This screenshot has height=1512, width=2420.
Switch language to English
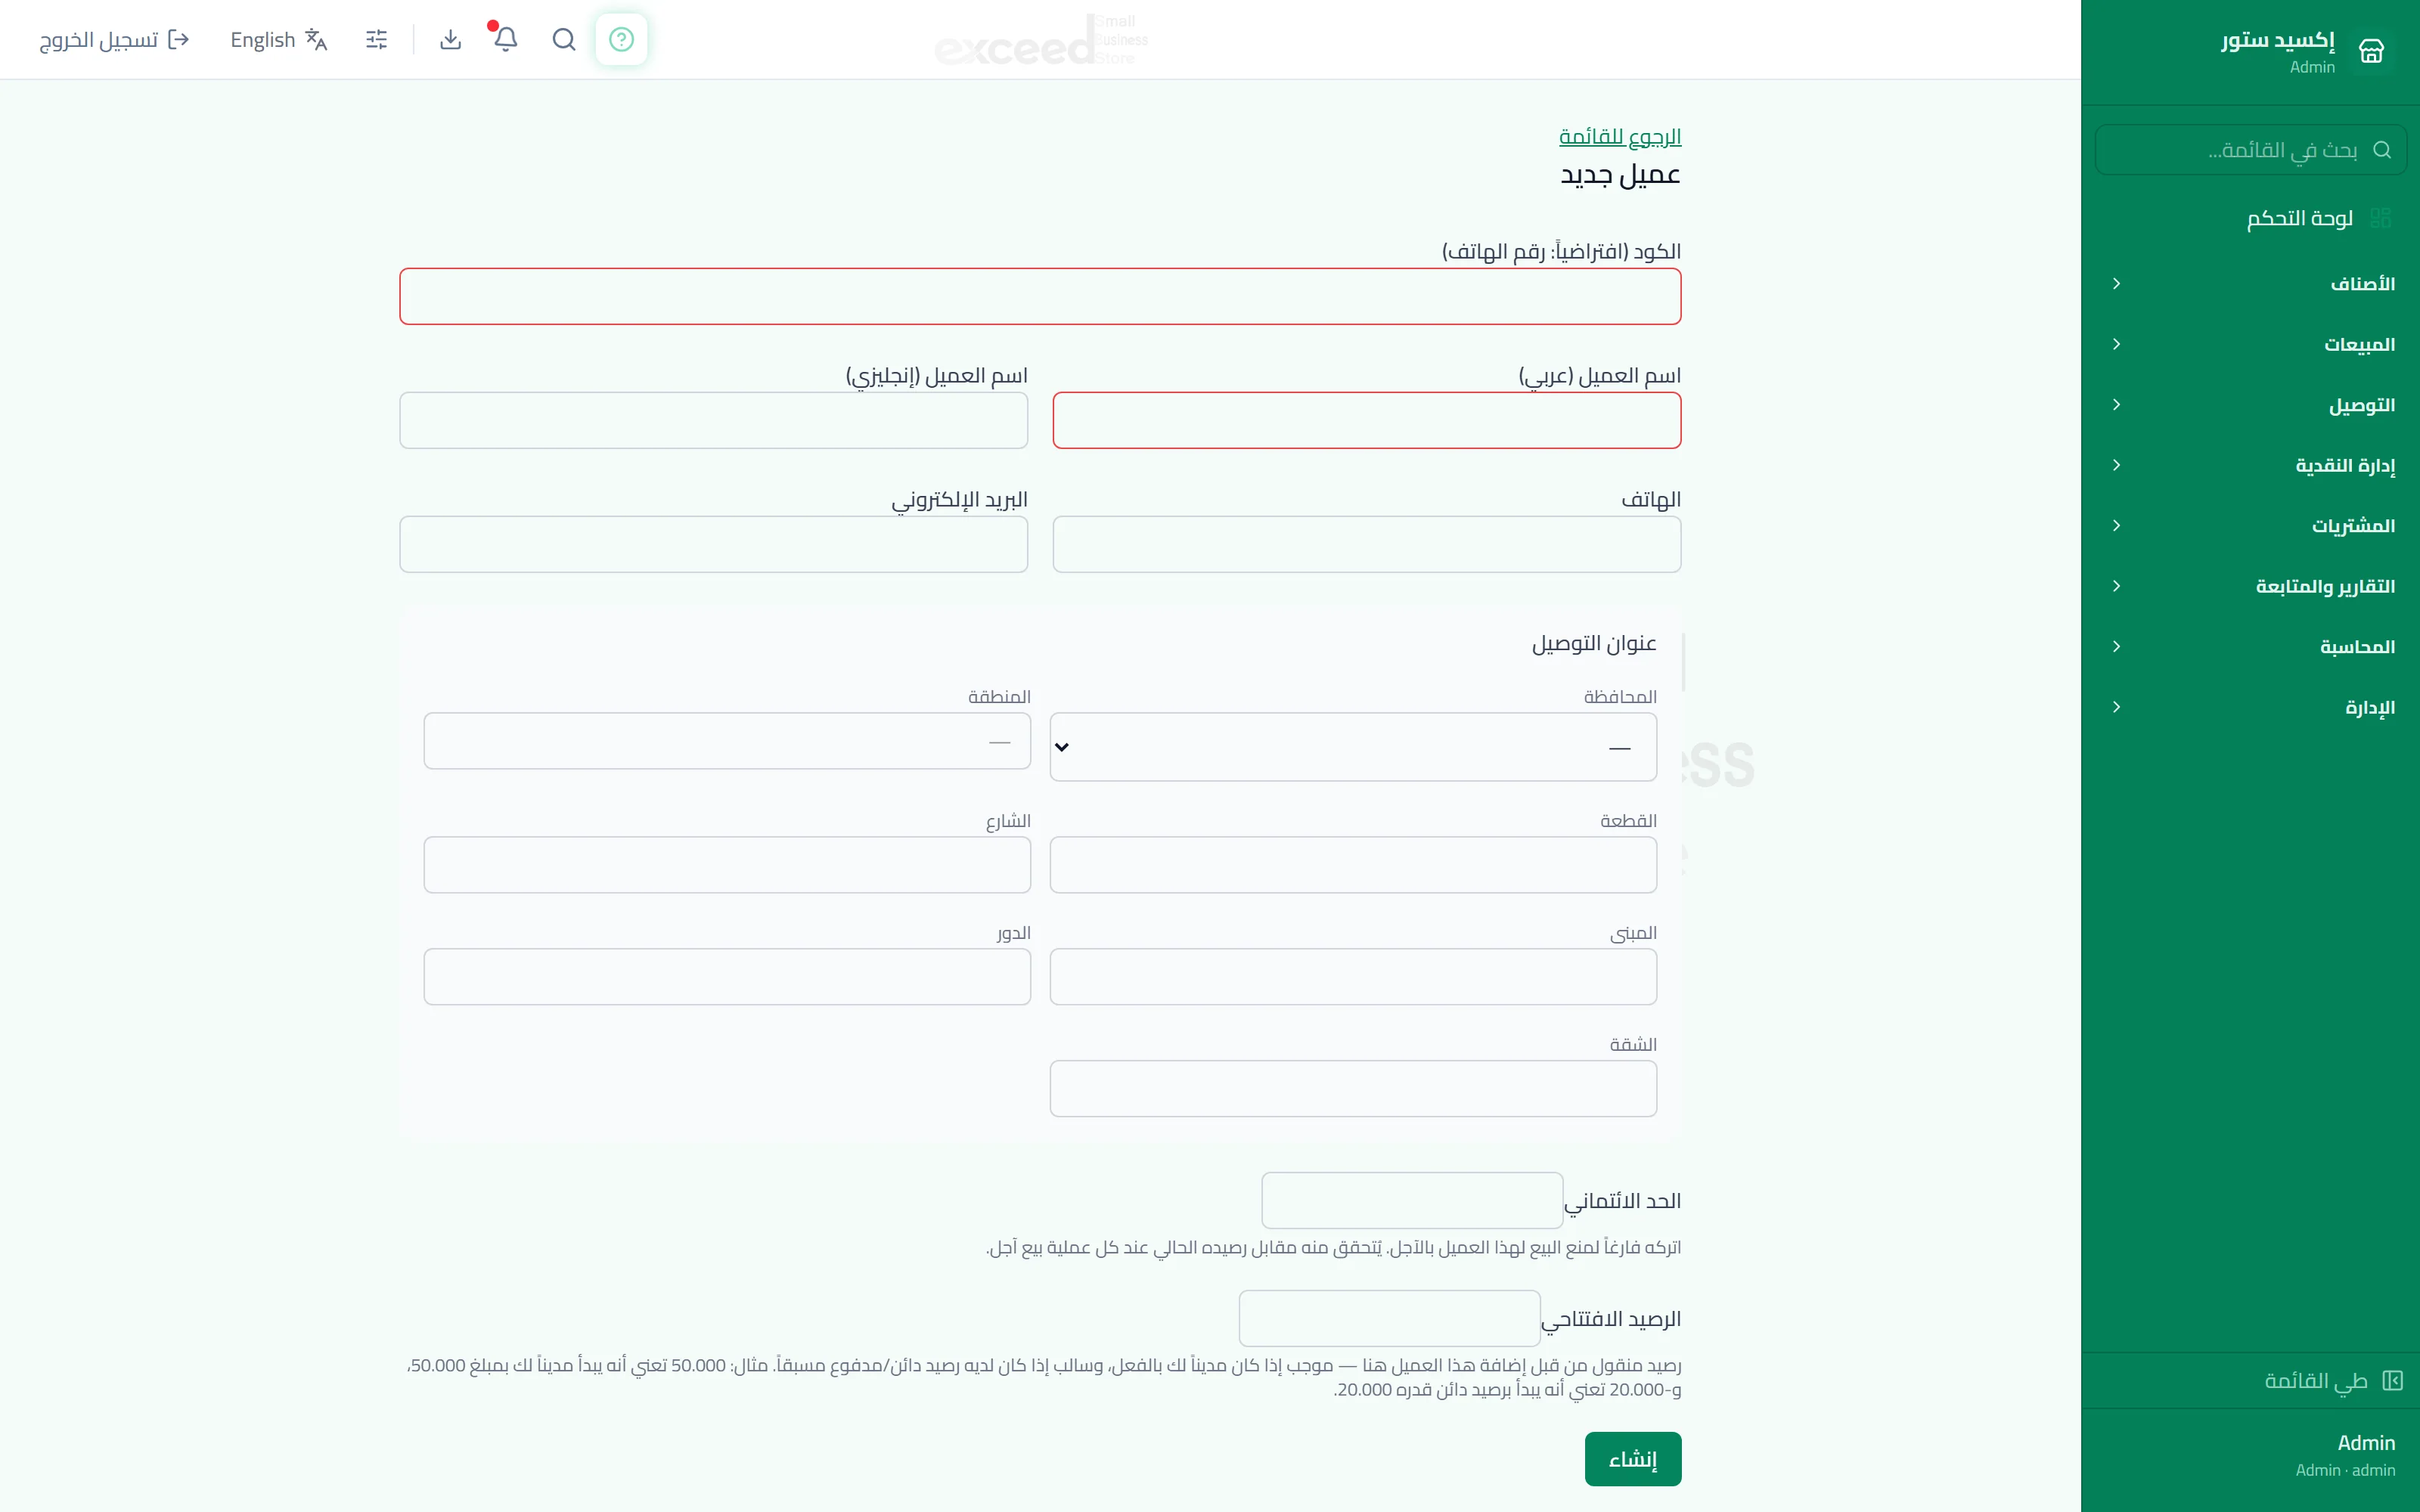279,39
